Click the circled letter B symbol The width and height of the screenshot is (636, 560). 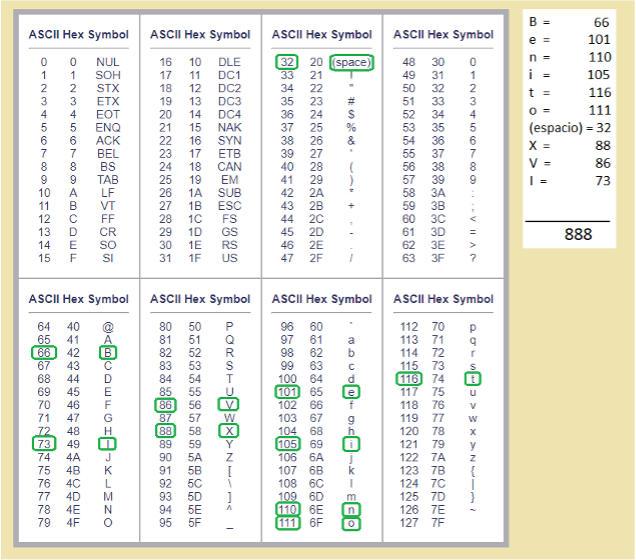pyautogui.click(x=107, y=352)
